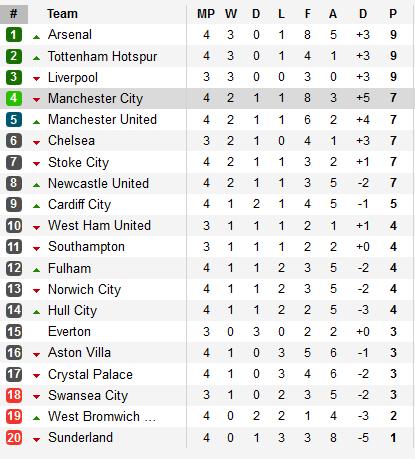Click the green up arrow beside Tottenham Hotspur
Image resolution: width=415 pixels, height=459 pixels.
click(x=37, y=58)
